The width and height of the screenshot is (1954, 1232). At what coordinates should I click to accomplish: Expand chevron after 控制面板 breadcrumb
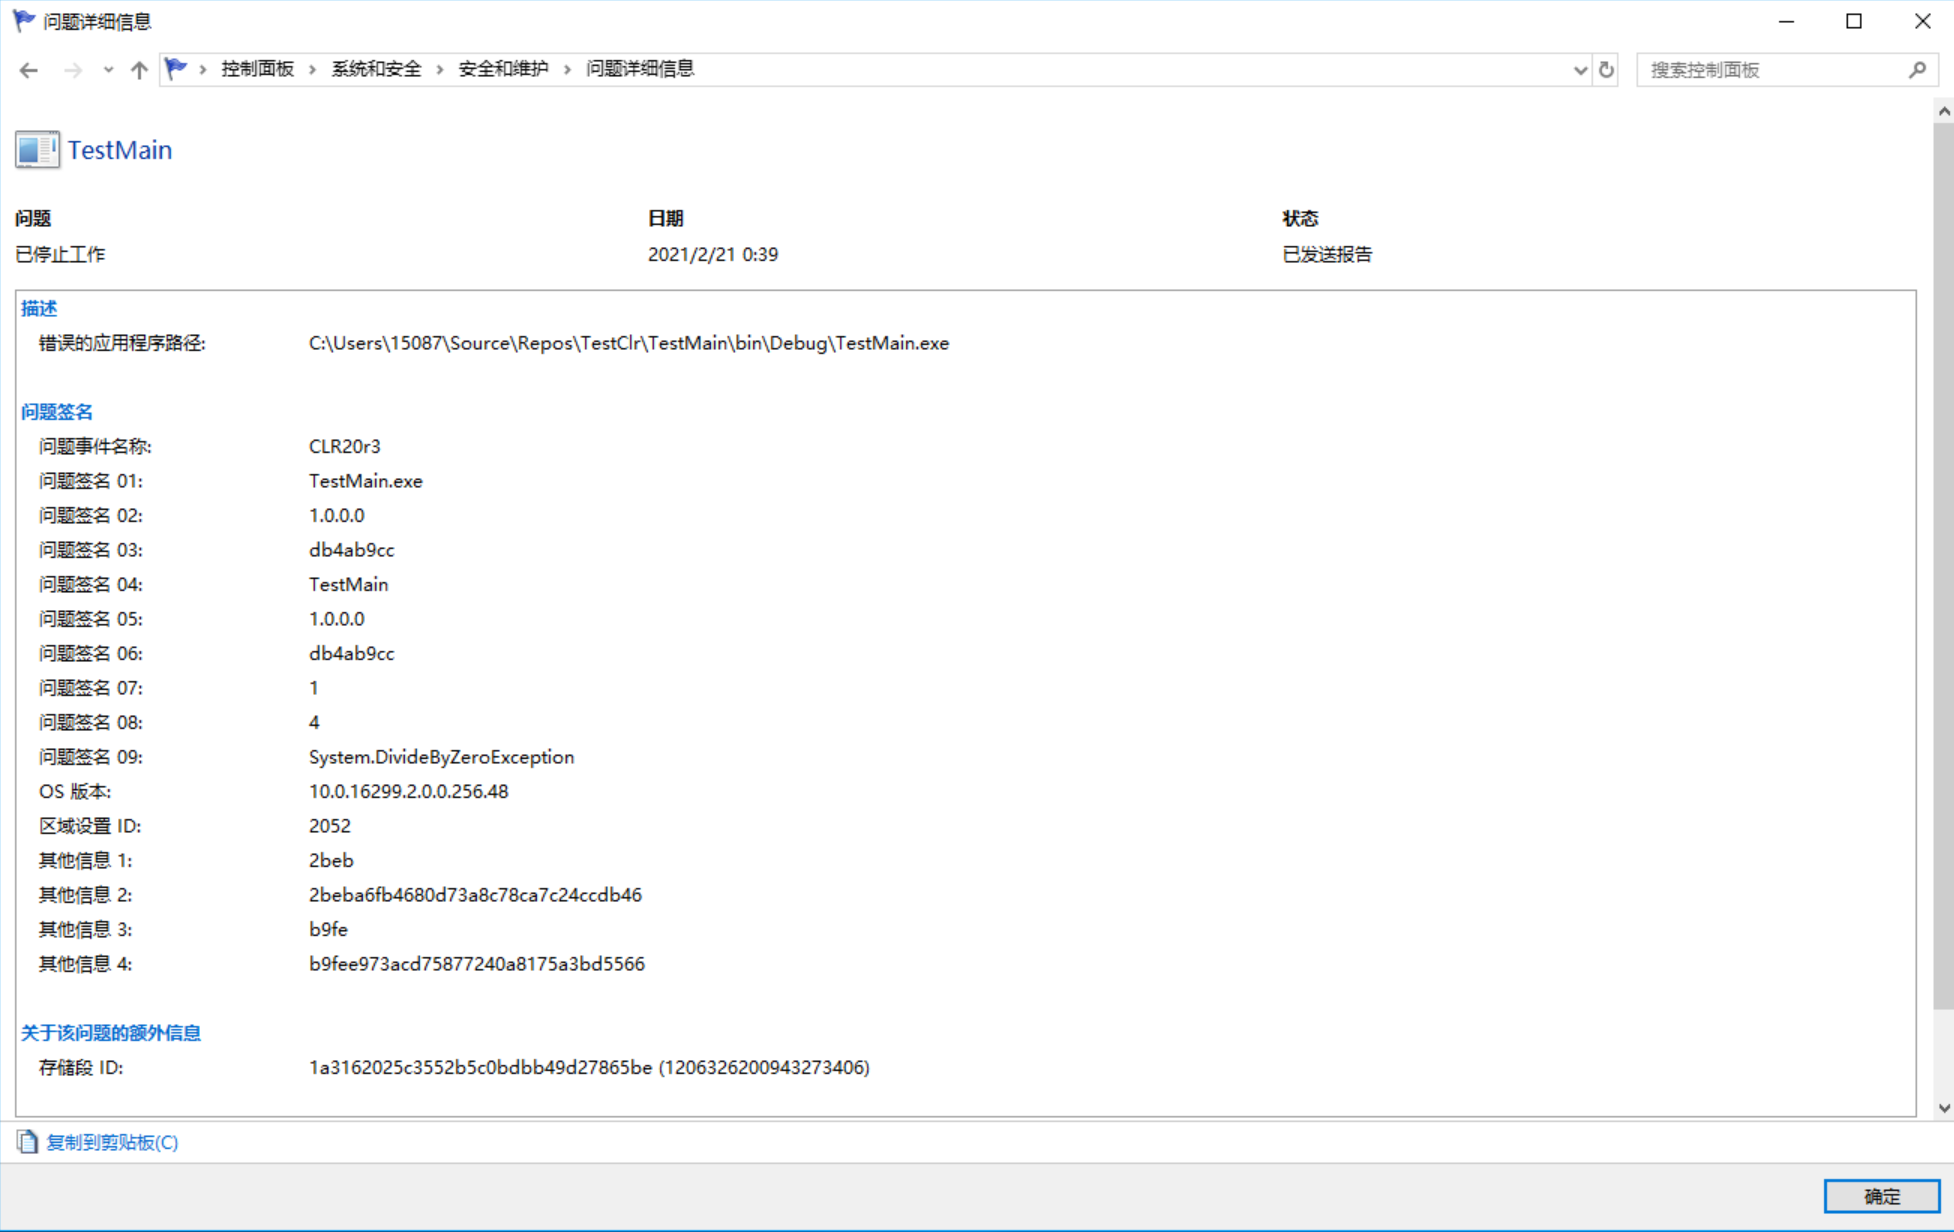[313, 69]
